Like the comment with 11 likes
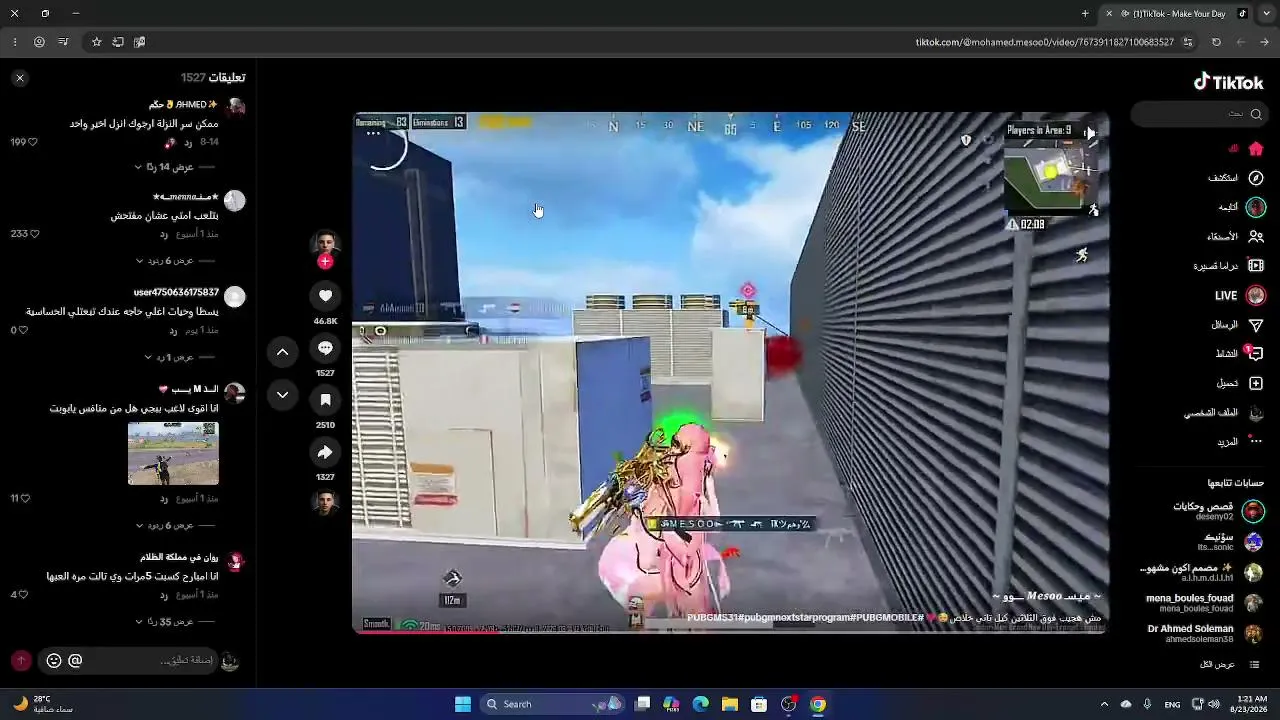This screenshot has height=720, width=1280. pyautogui.click(x=25, y=498)
